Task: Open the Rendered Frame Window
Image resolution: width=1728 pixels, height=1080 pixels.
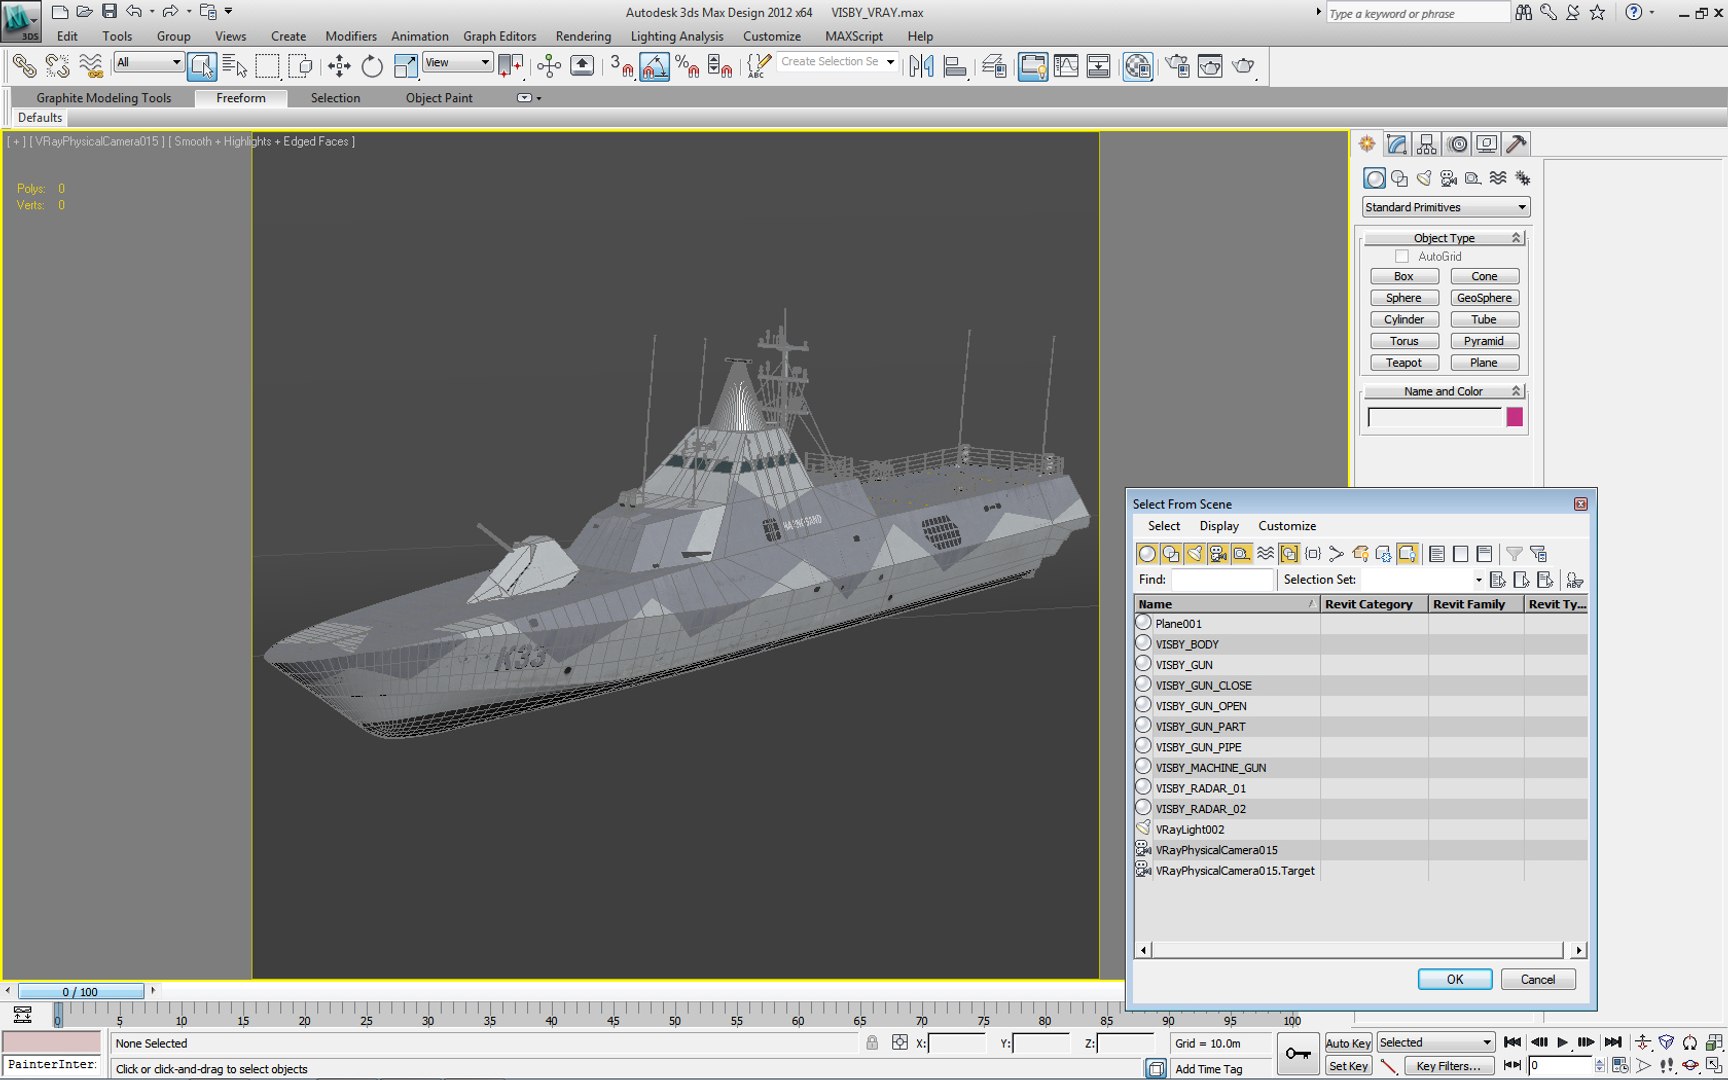Action: tap(1210, 66)
